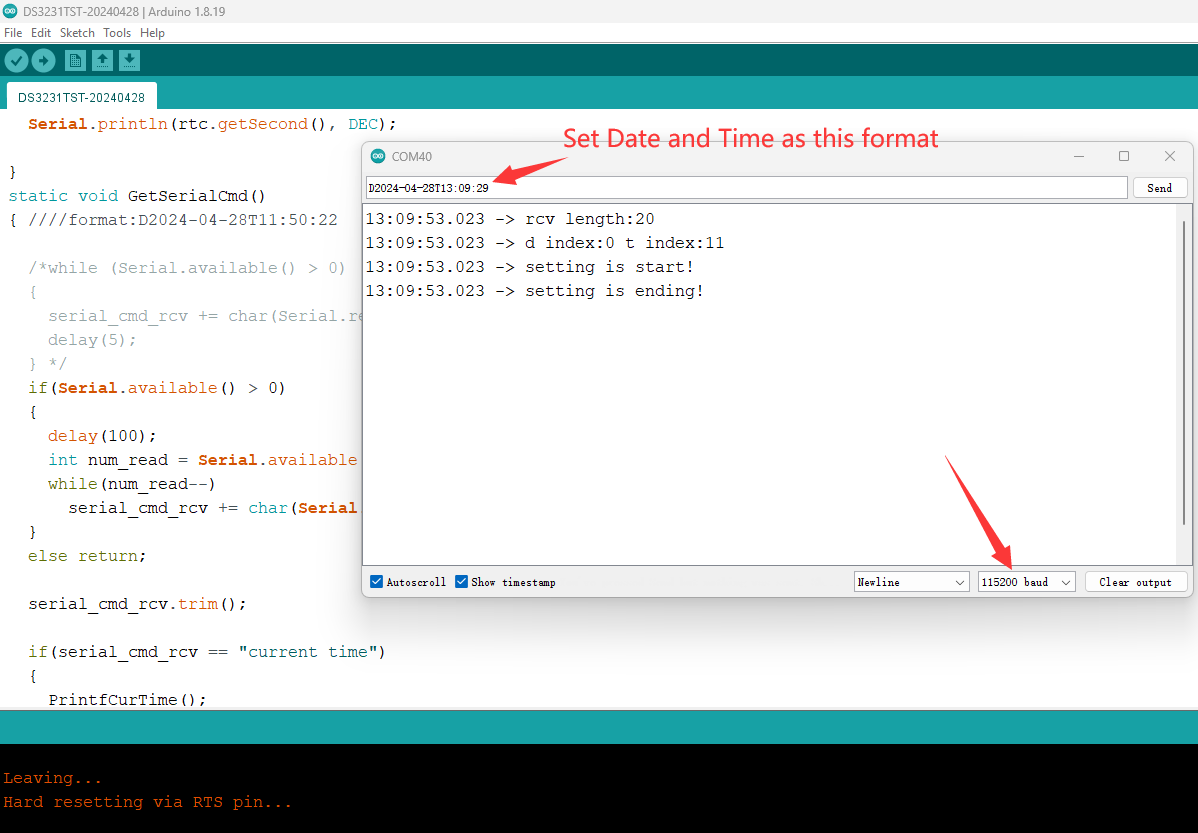This screenshot has height=833, width=1198.
Task: Disable the Show timestamp checkbox
Action: pyautogui.click(x=462, y=582)
